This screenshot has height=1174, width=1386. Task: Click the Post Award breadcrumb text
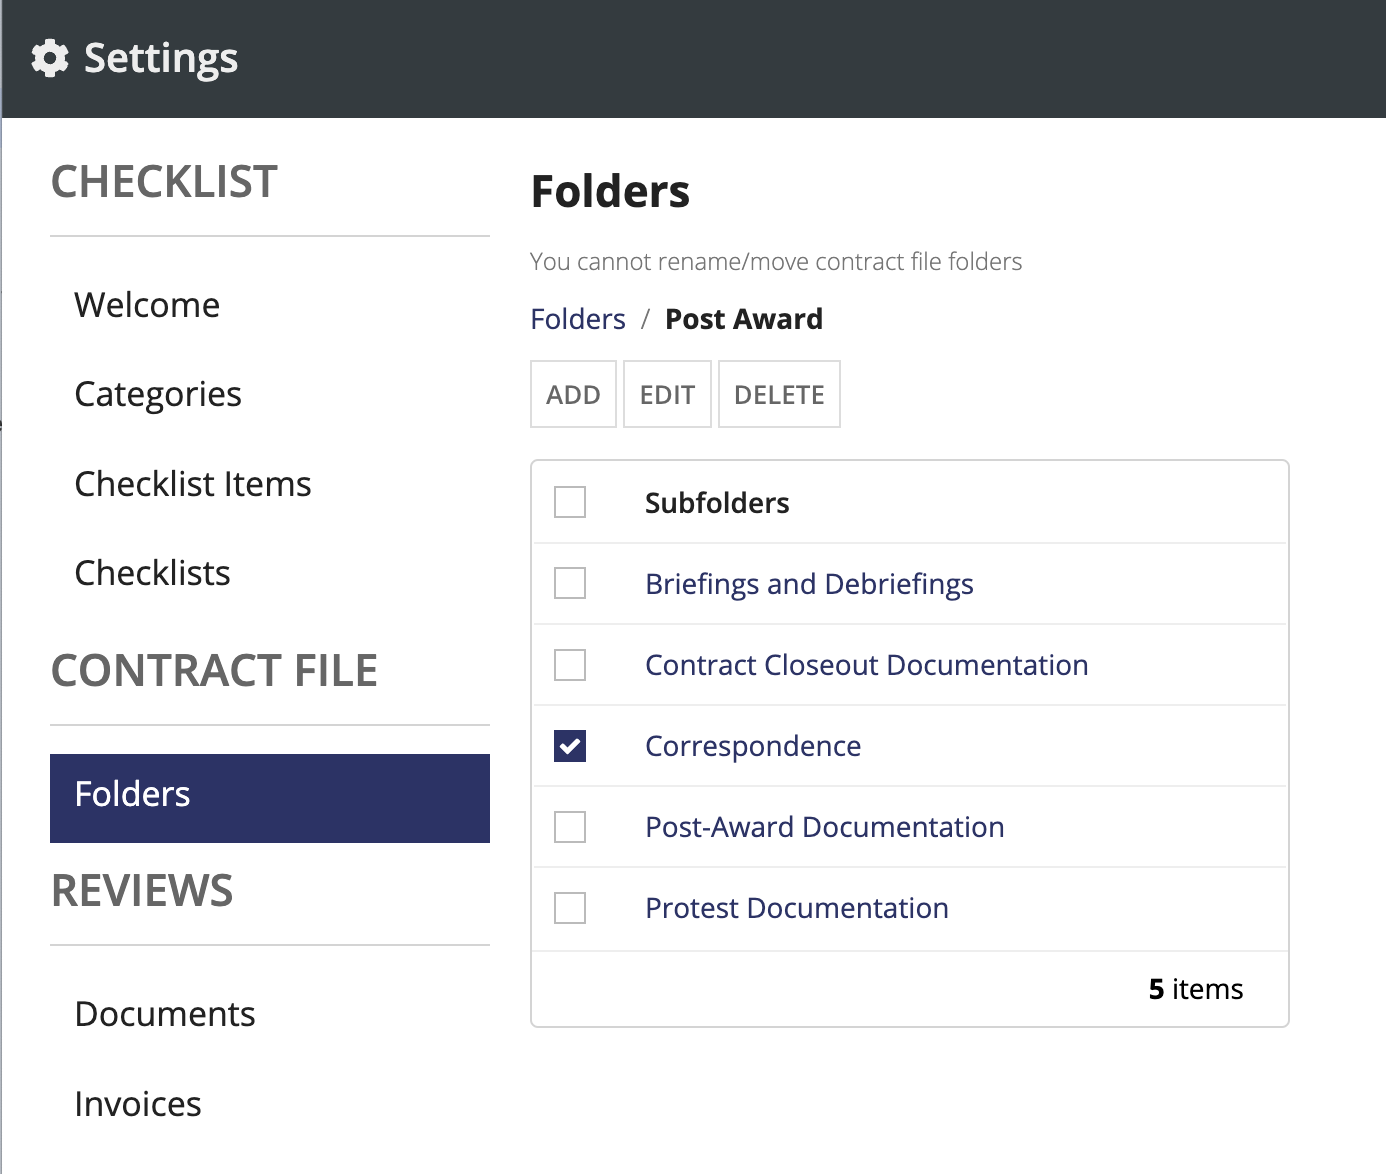pyautogui.click(x=744, y=319)
